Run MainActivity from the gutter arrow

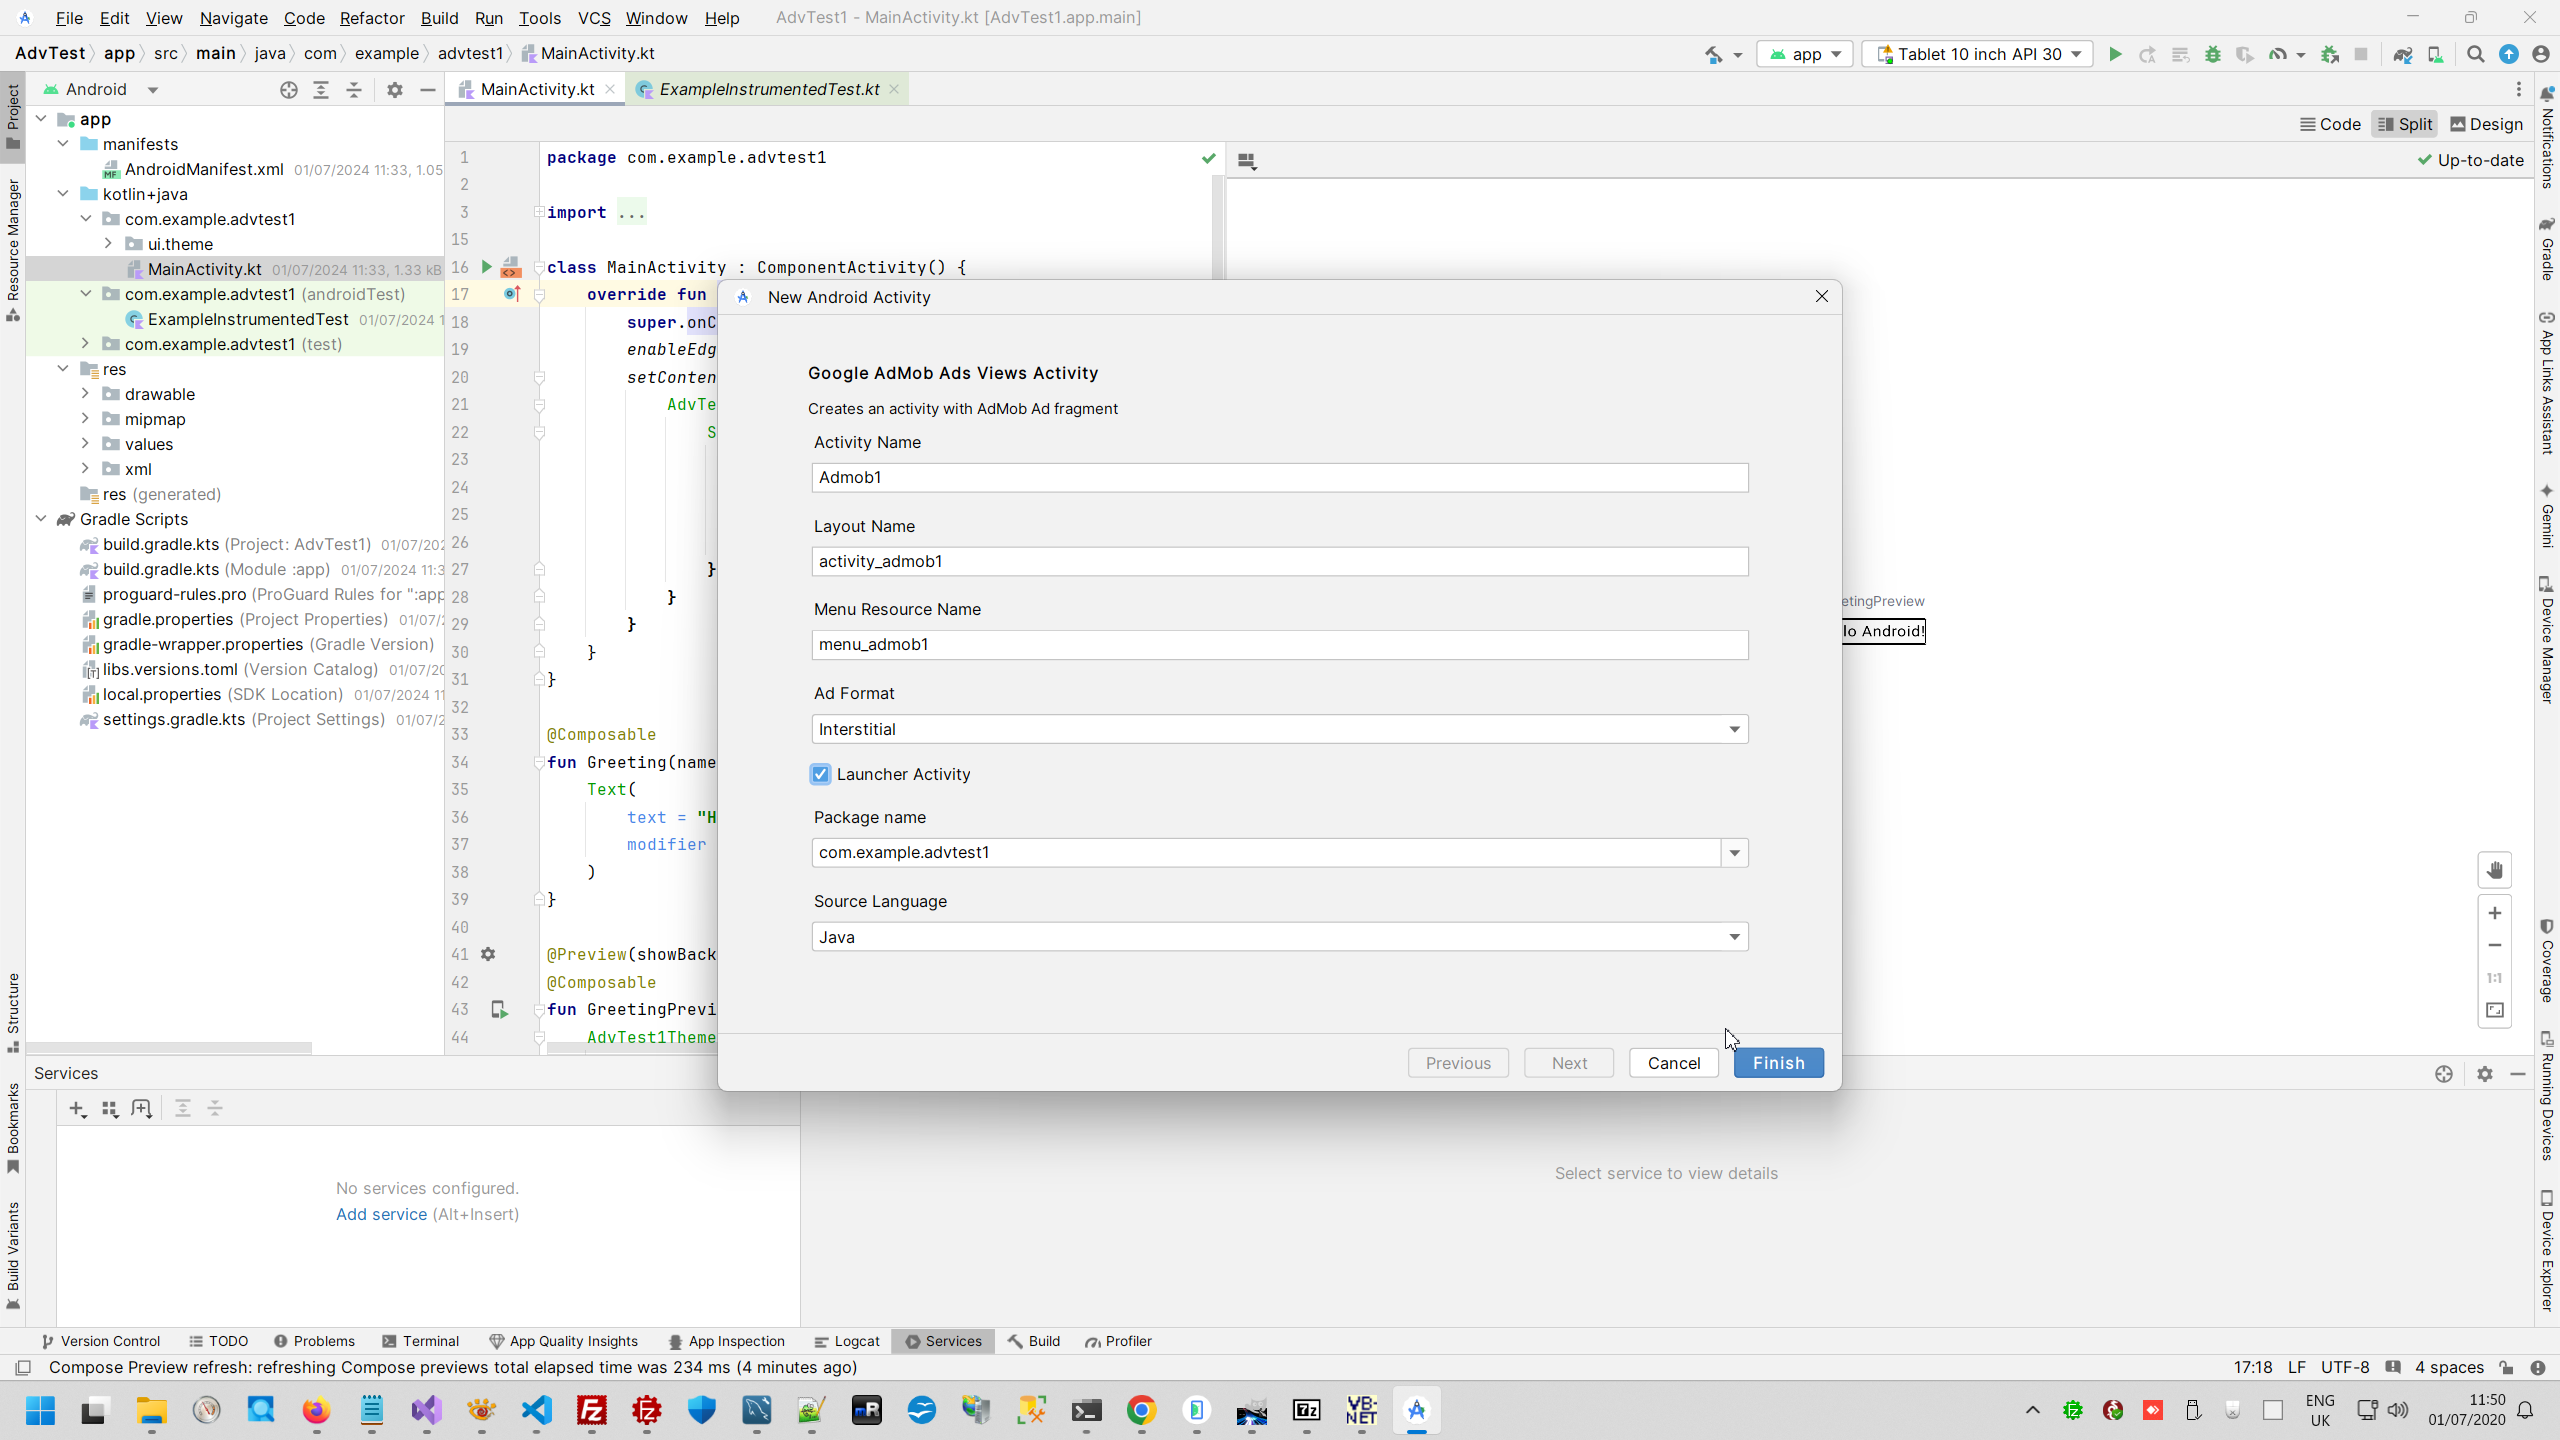tap(486, 267)
